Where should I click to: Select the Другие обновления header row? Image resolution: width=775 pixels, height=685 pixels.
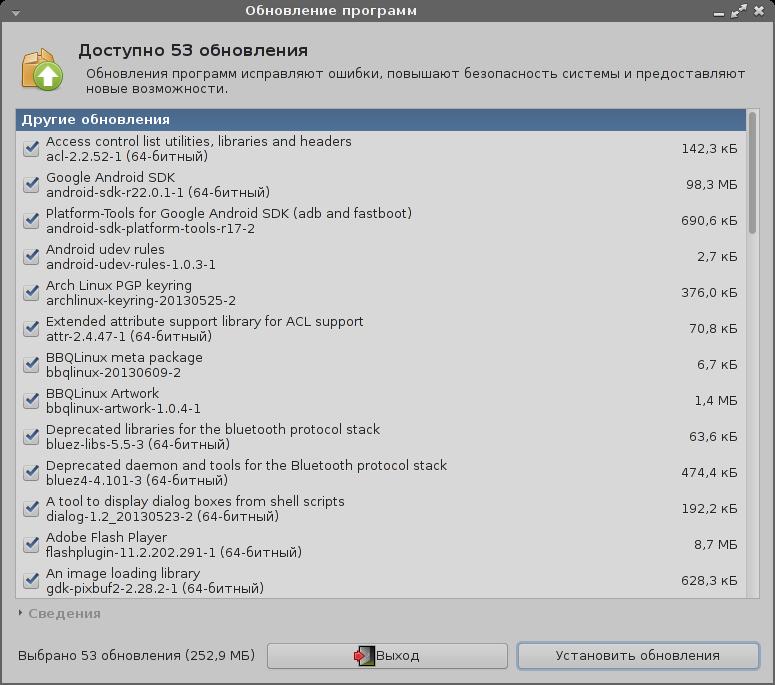(x=381, y=120)
